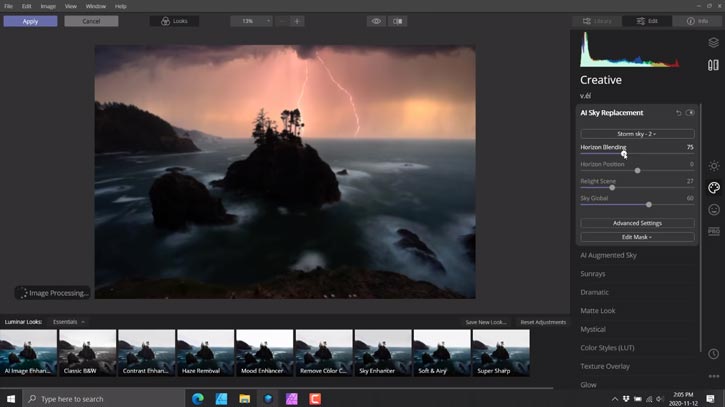Open the Layers panel icon
The height and width of the screenshot is (407, 725).
[713, 43]
